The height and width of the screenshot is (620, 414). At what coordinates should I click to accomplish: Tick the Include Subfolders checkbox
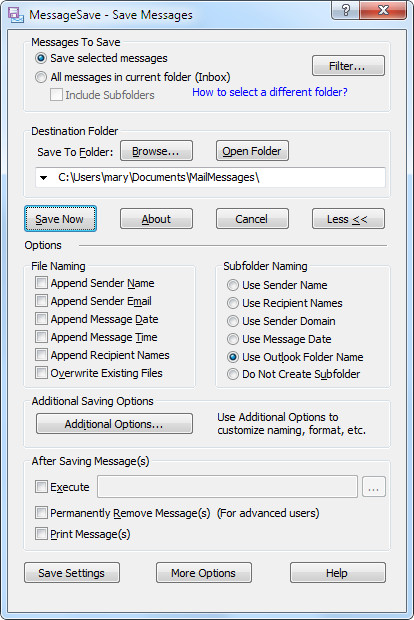tap(56, 95)
